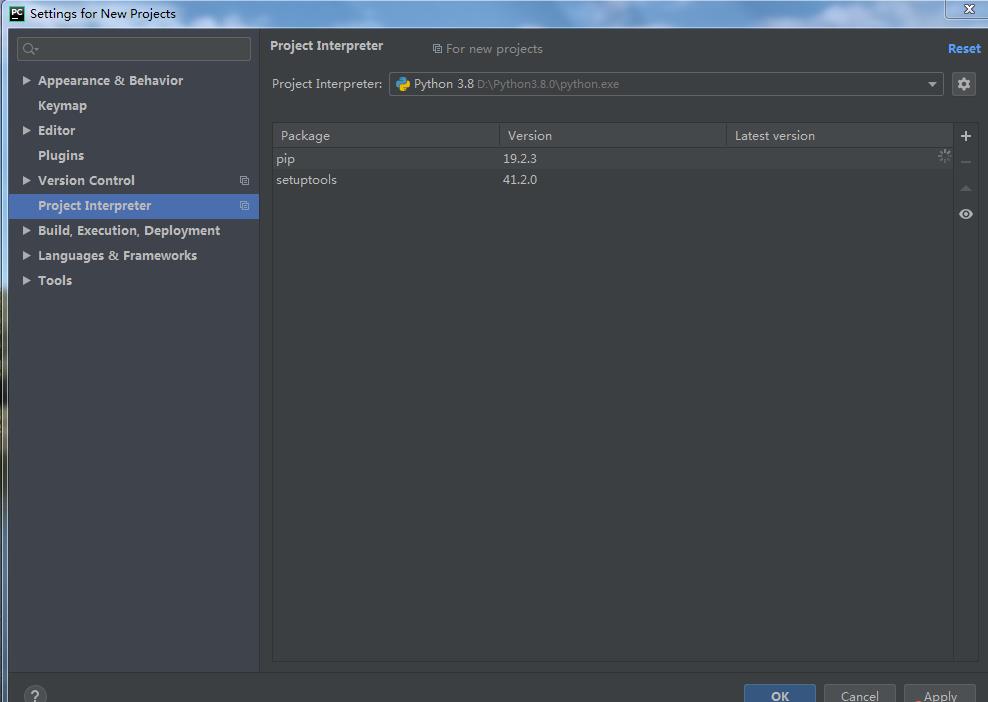Open help with question mark button

[x=35, y=695]
